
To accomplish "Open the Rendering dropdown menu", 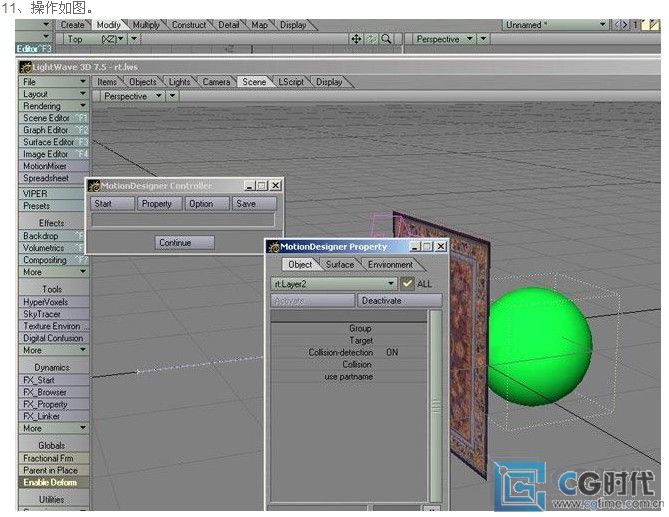I will [x=54, y=106].
